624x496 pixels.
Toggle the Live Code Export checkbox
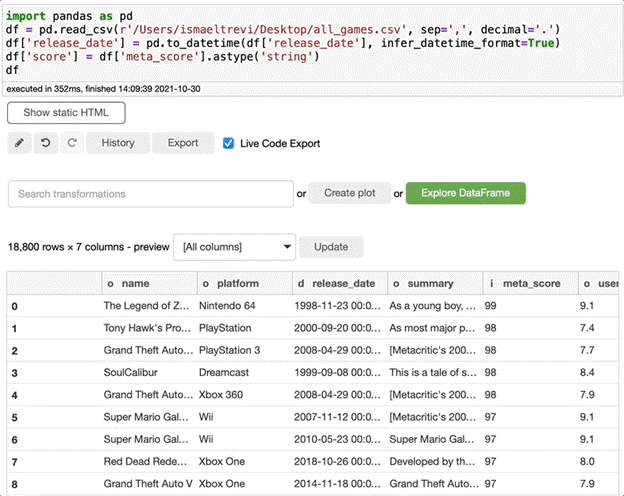click(229, 143)
